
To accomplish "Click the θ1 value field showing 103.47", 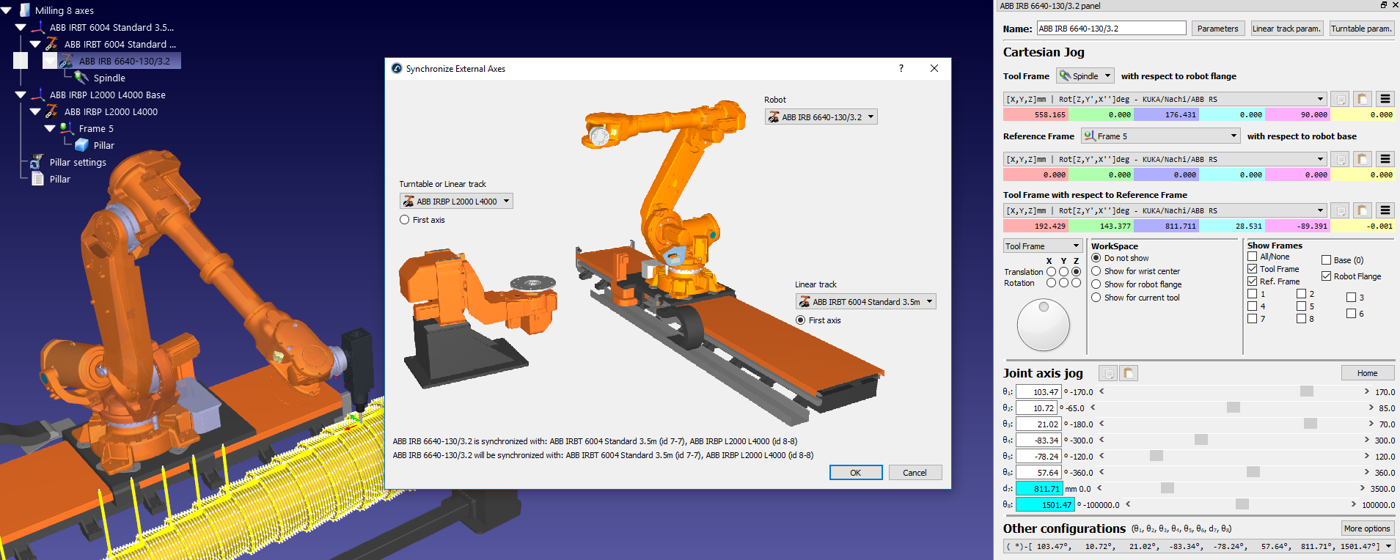I will [x=1038, y=392].
